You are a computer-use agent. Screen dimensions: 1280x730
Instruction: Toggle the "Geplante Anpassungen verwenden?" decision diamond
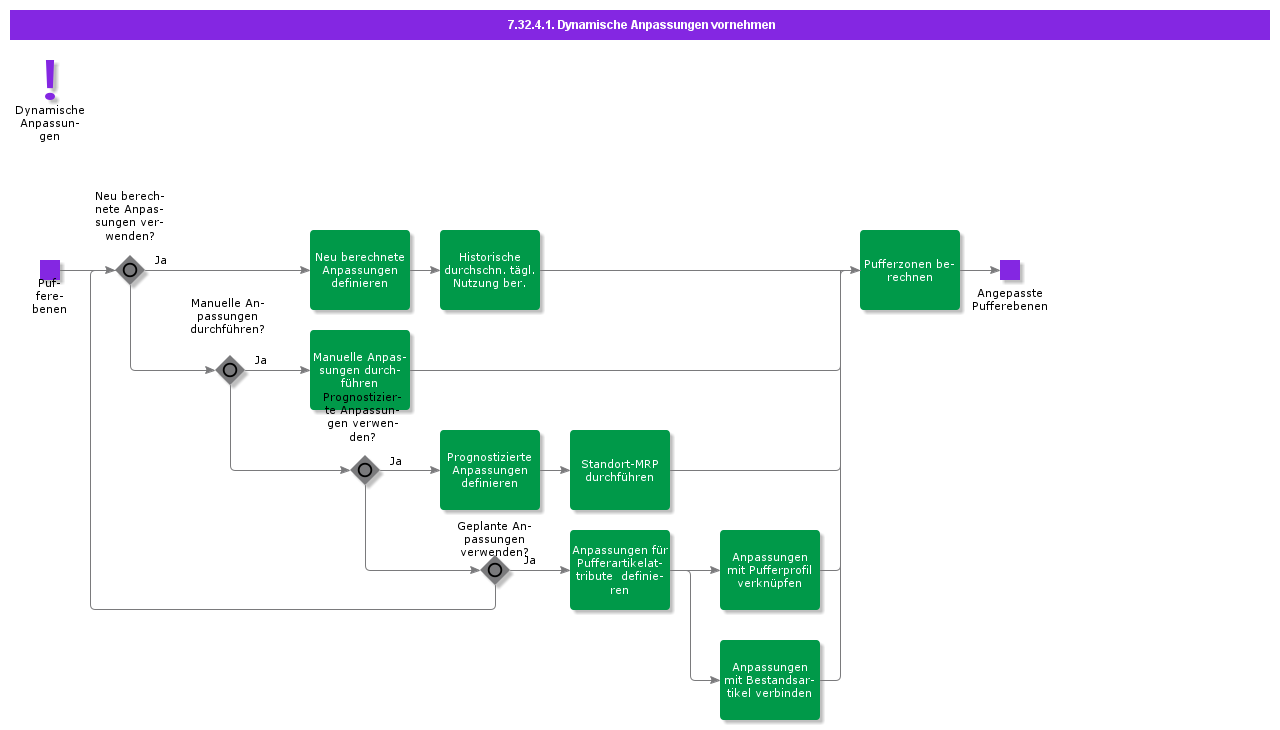pyautogui.click(x=495, y=570)
